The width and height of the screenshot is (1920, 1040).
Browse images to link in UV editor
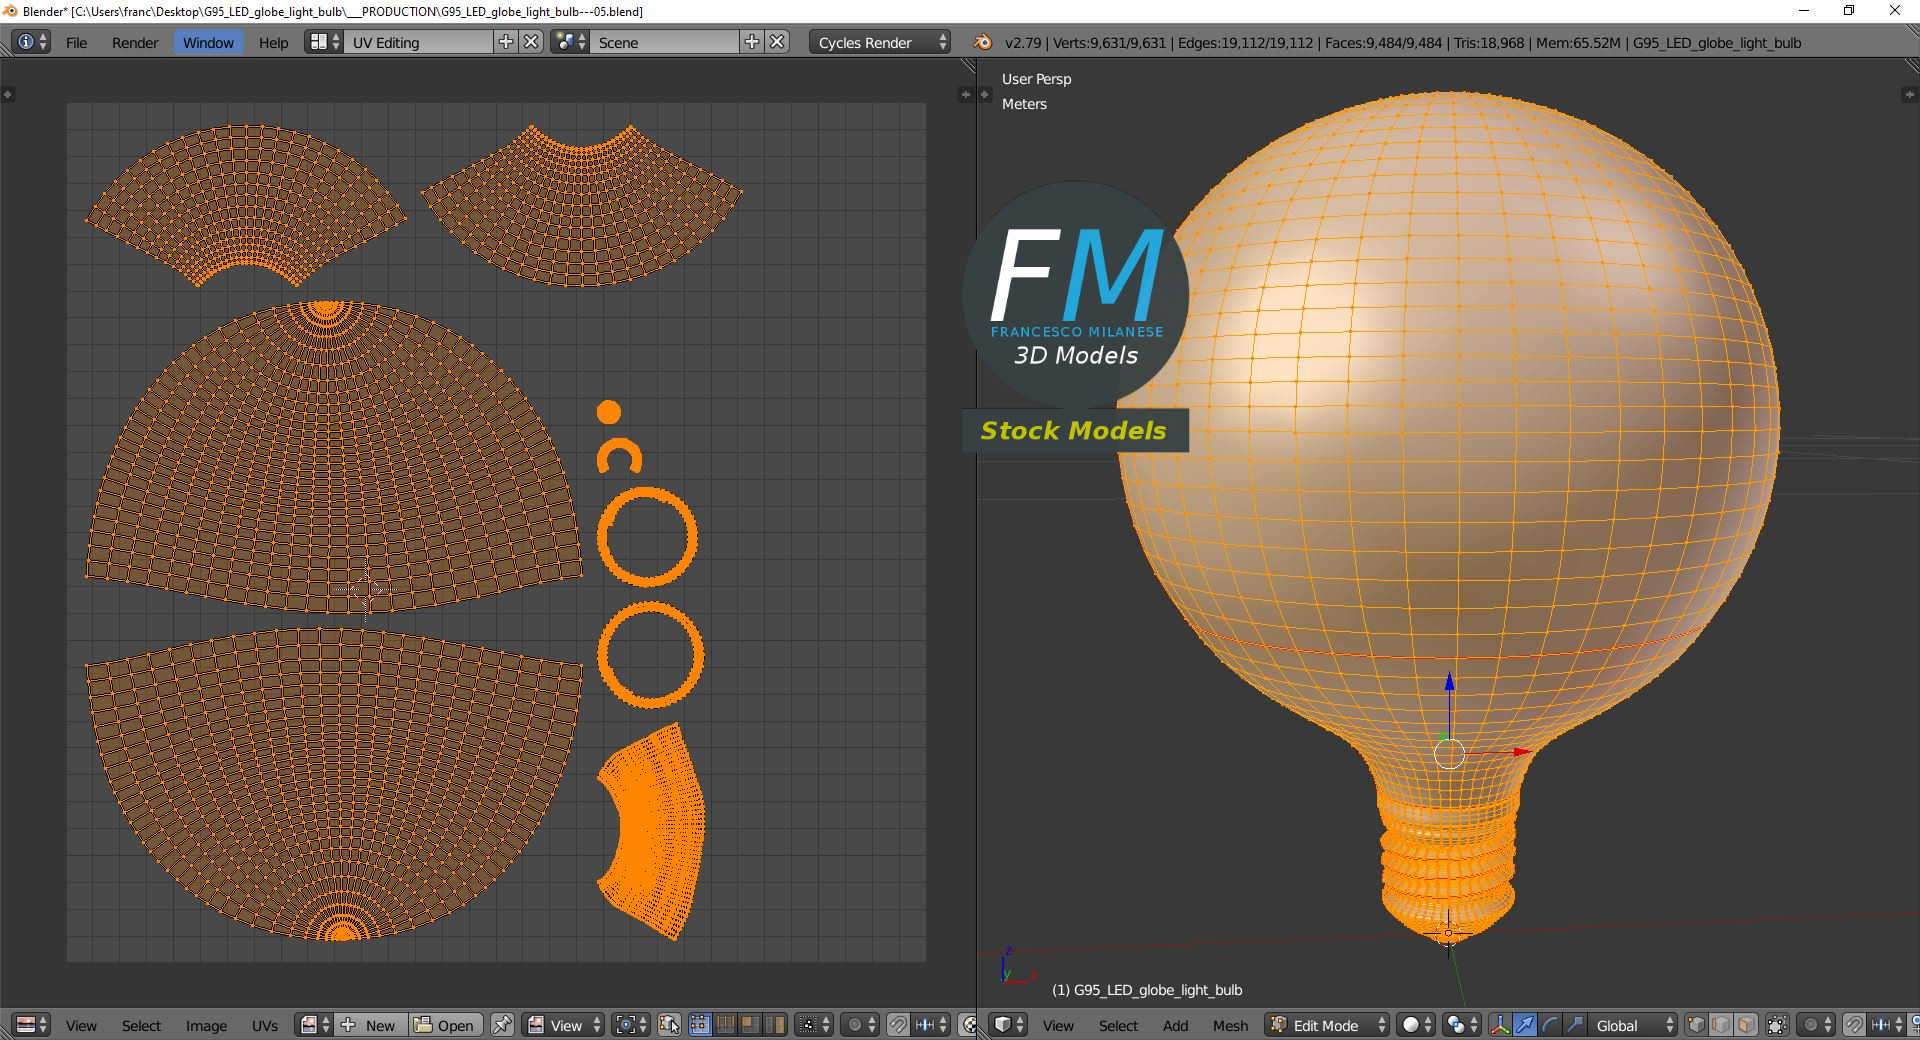[313, 1025]
